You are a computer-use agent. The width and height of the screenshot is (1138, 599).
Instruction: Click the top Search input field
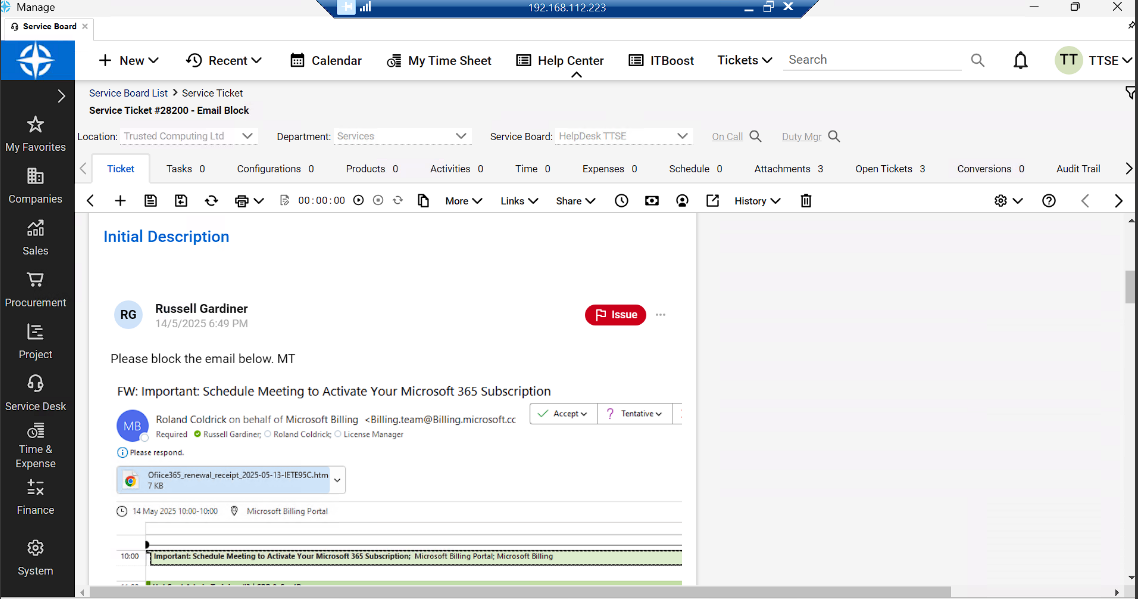872,60
